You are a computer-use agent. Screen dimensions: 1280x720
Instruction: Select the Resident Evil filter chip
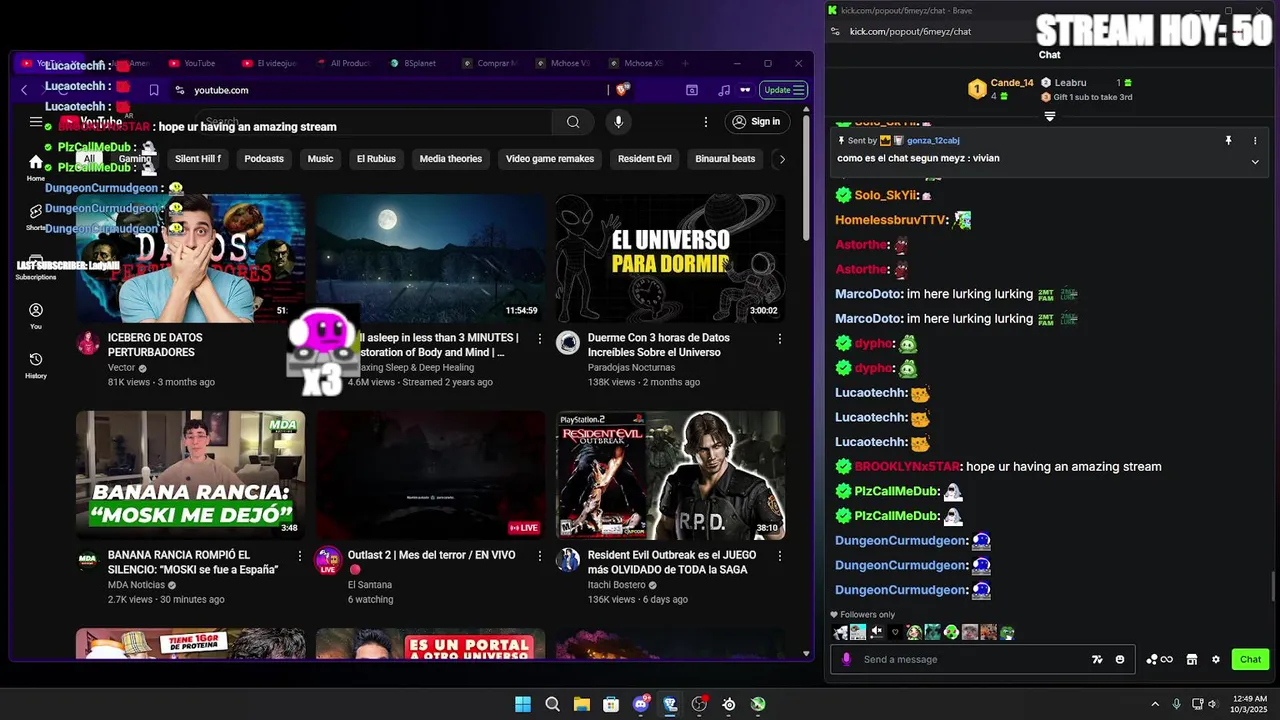[644, 159]
